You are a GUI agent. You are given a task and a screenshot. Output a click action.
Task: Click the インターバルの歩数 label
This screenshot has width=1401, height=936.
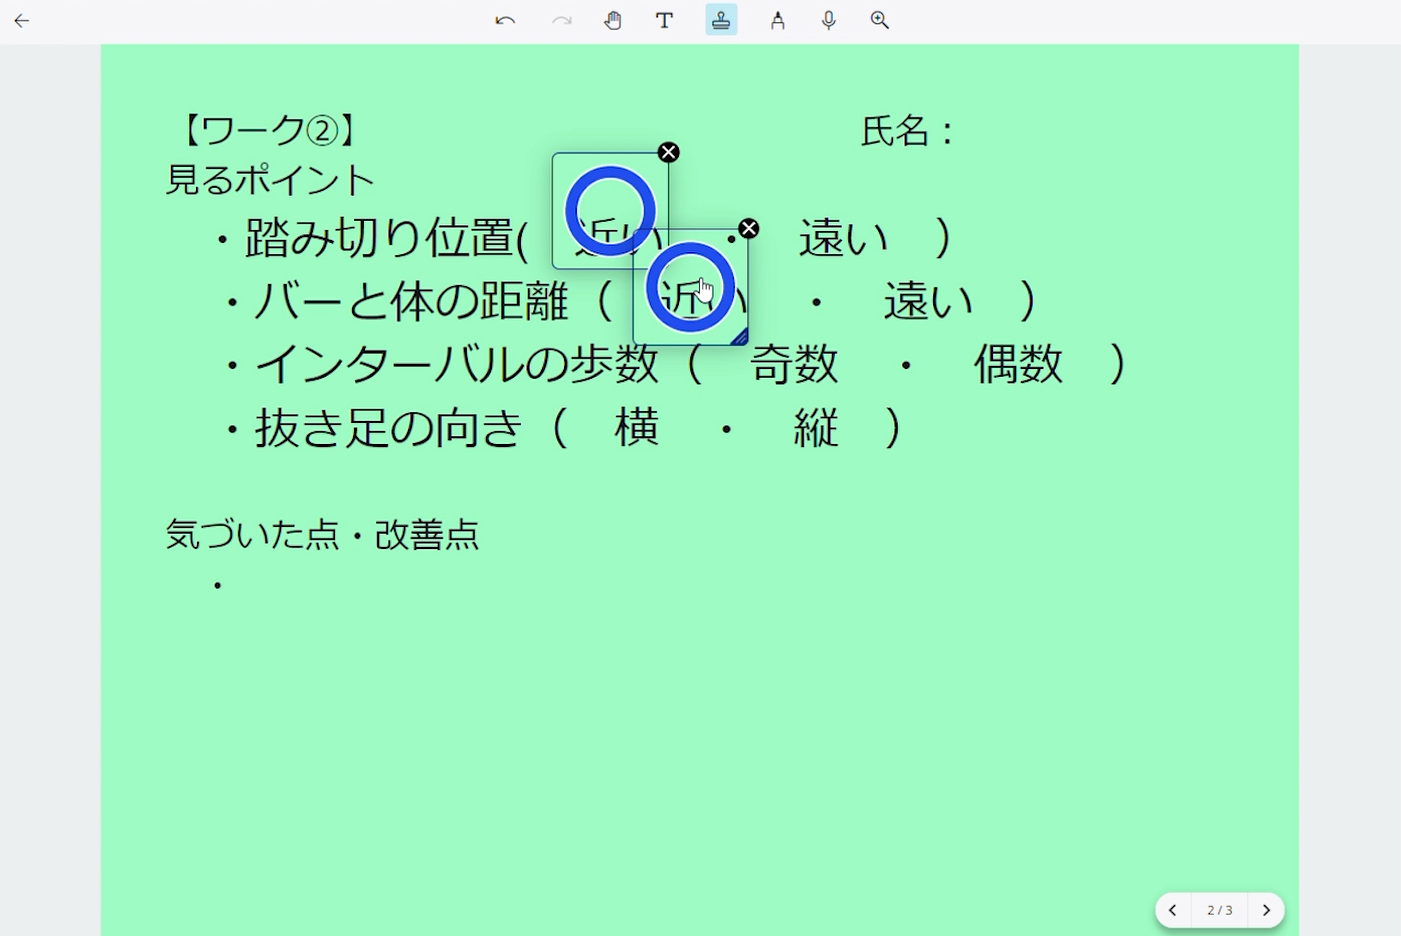(x=457, y=364)
